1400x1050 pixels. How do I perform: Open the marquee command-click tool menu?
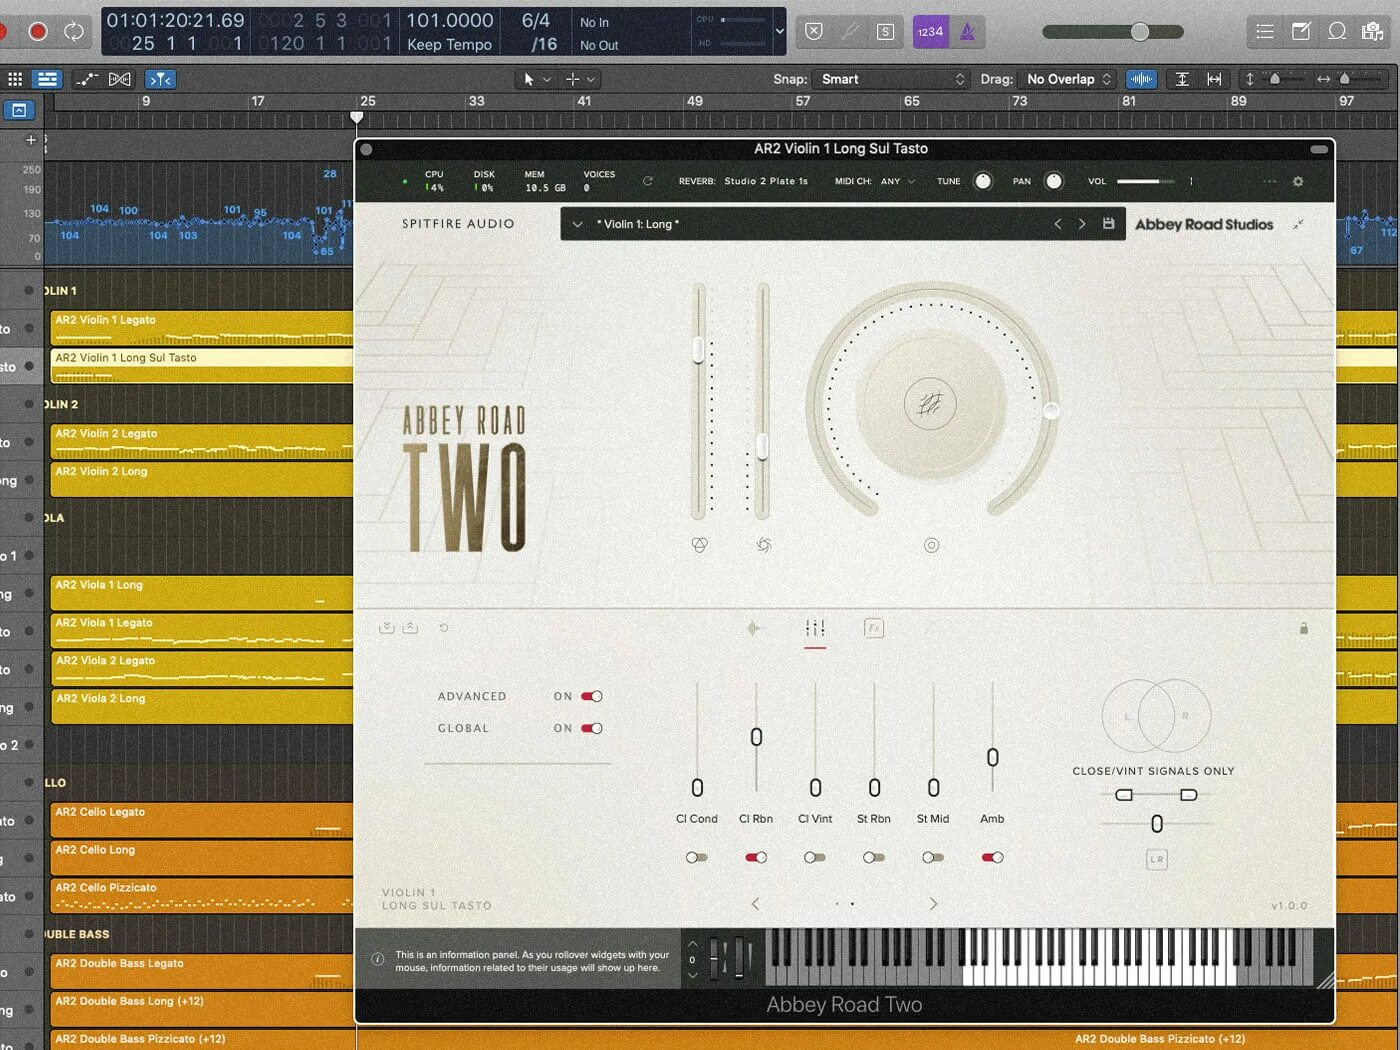point(580,79)
